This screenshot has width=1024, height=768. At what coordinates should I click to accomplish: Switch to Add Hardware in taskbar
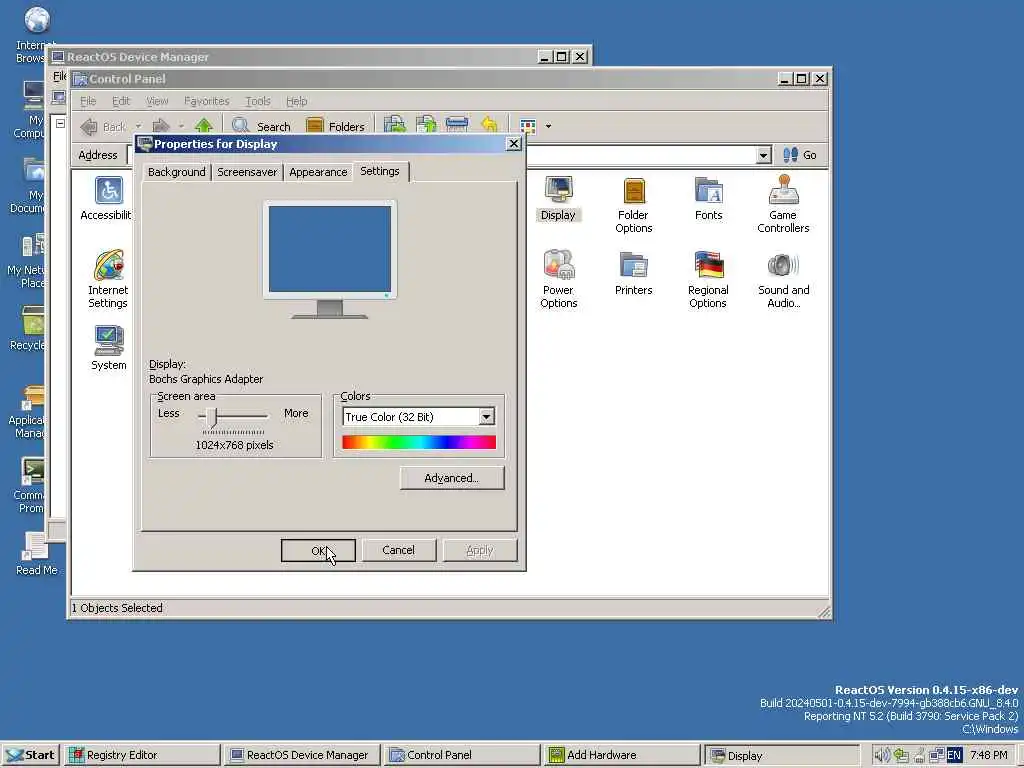tap(620, 755)
